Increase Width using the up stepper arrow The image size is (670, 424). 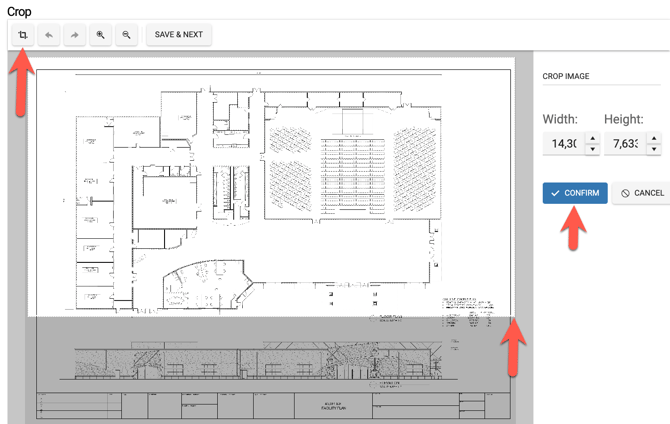click(592, 139)
